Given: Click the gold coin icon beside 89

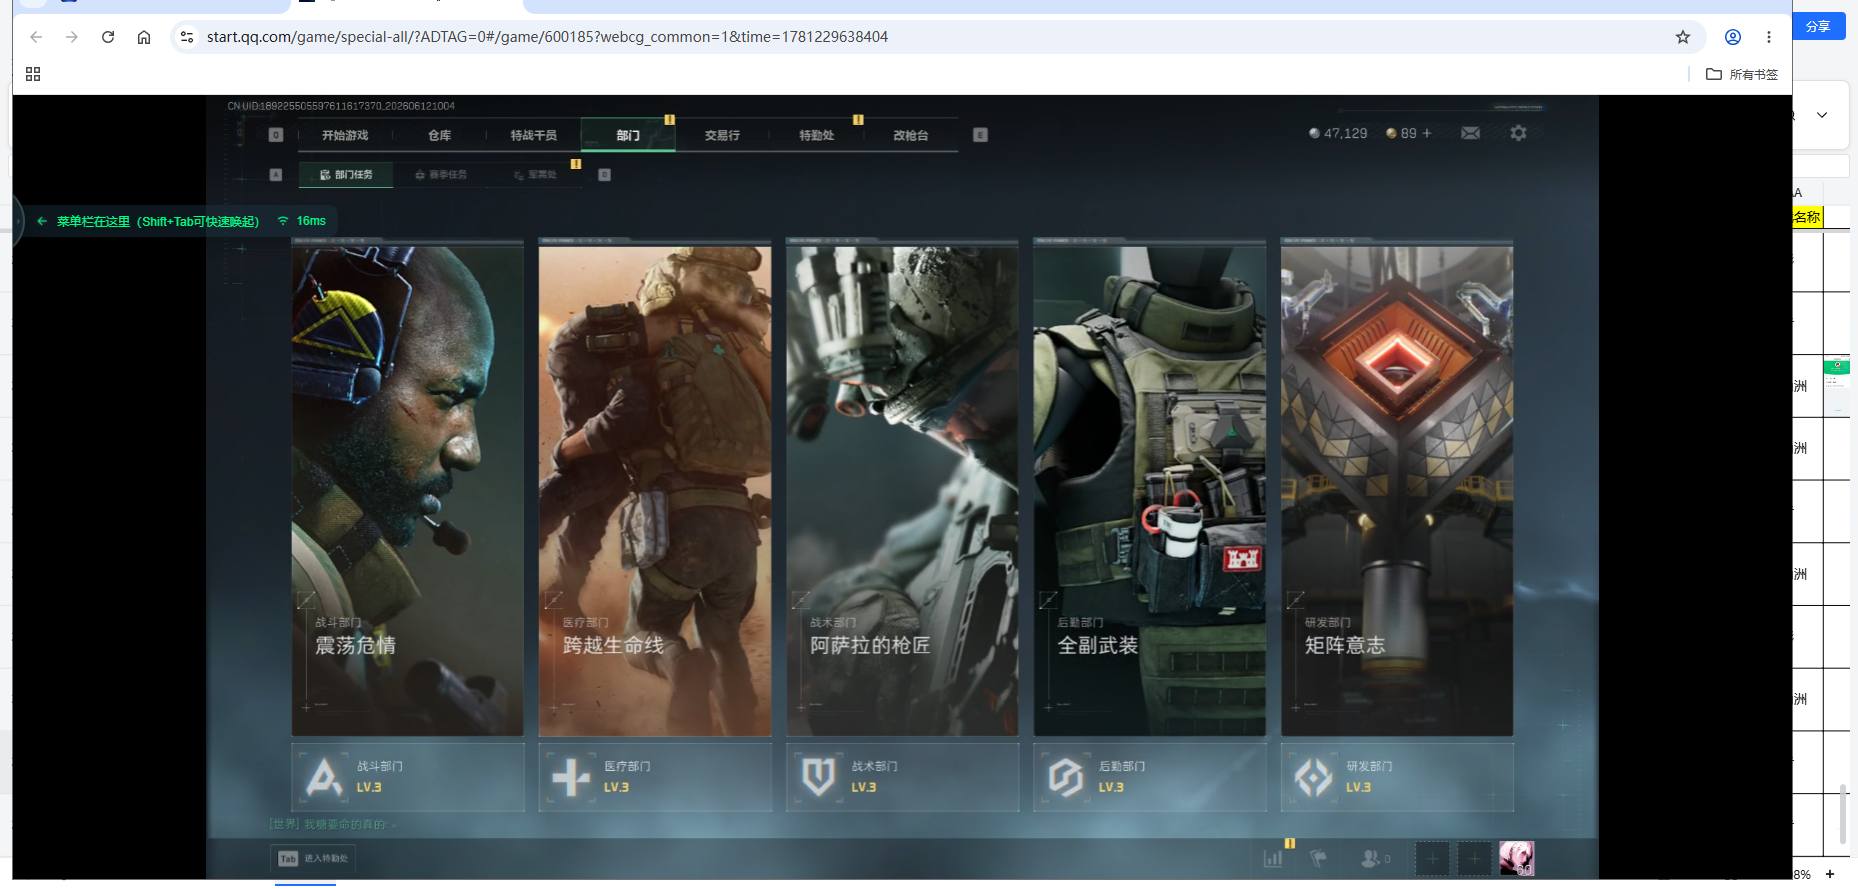Looking at the screenshot, I should click(1391, 133).
